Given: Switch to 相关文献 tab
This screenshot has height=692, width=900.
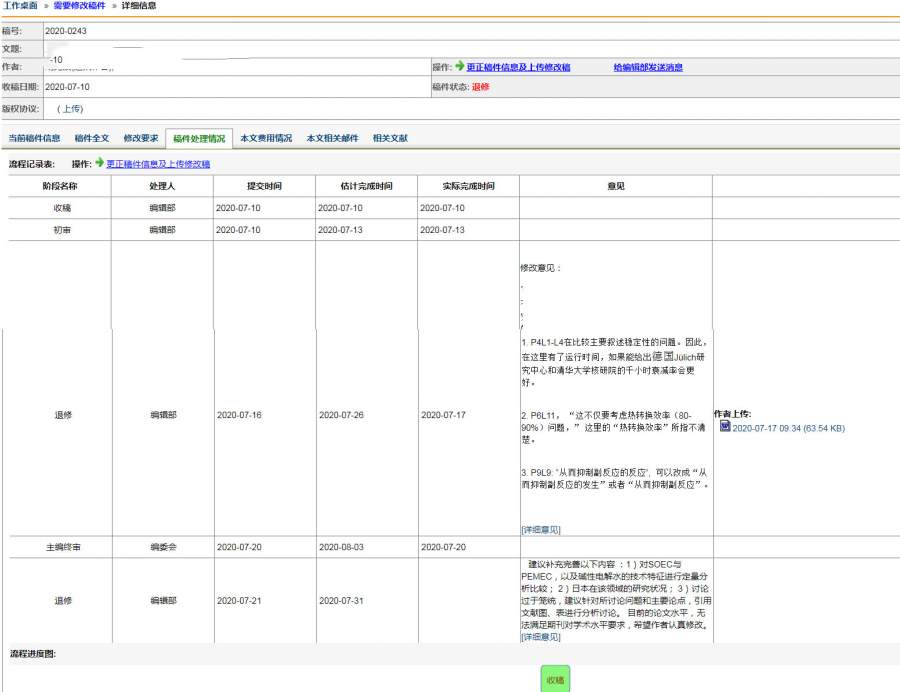Looking at the screenshot, I should click(x=389, y=138).
